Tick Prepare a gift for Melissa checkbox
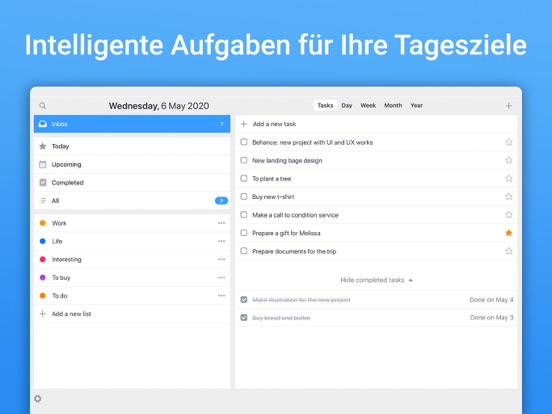The height and width of the screenshot is (414, 552). tap(244, 233)
